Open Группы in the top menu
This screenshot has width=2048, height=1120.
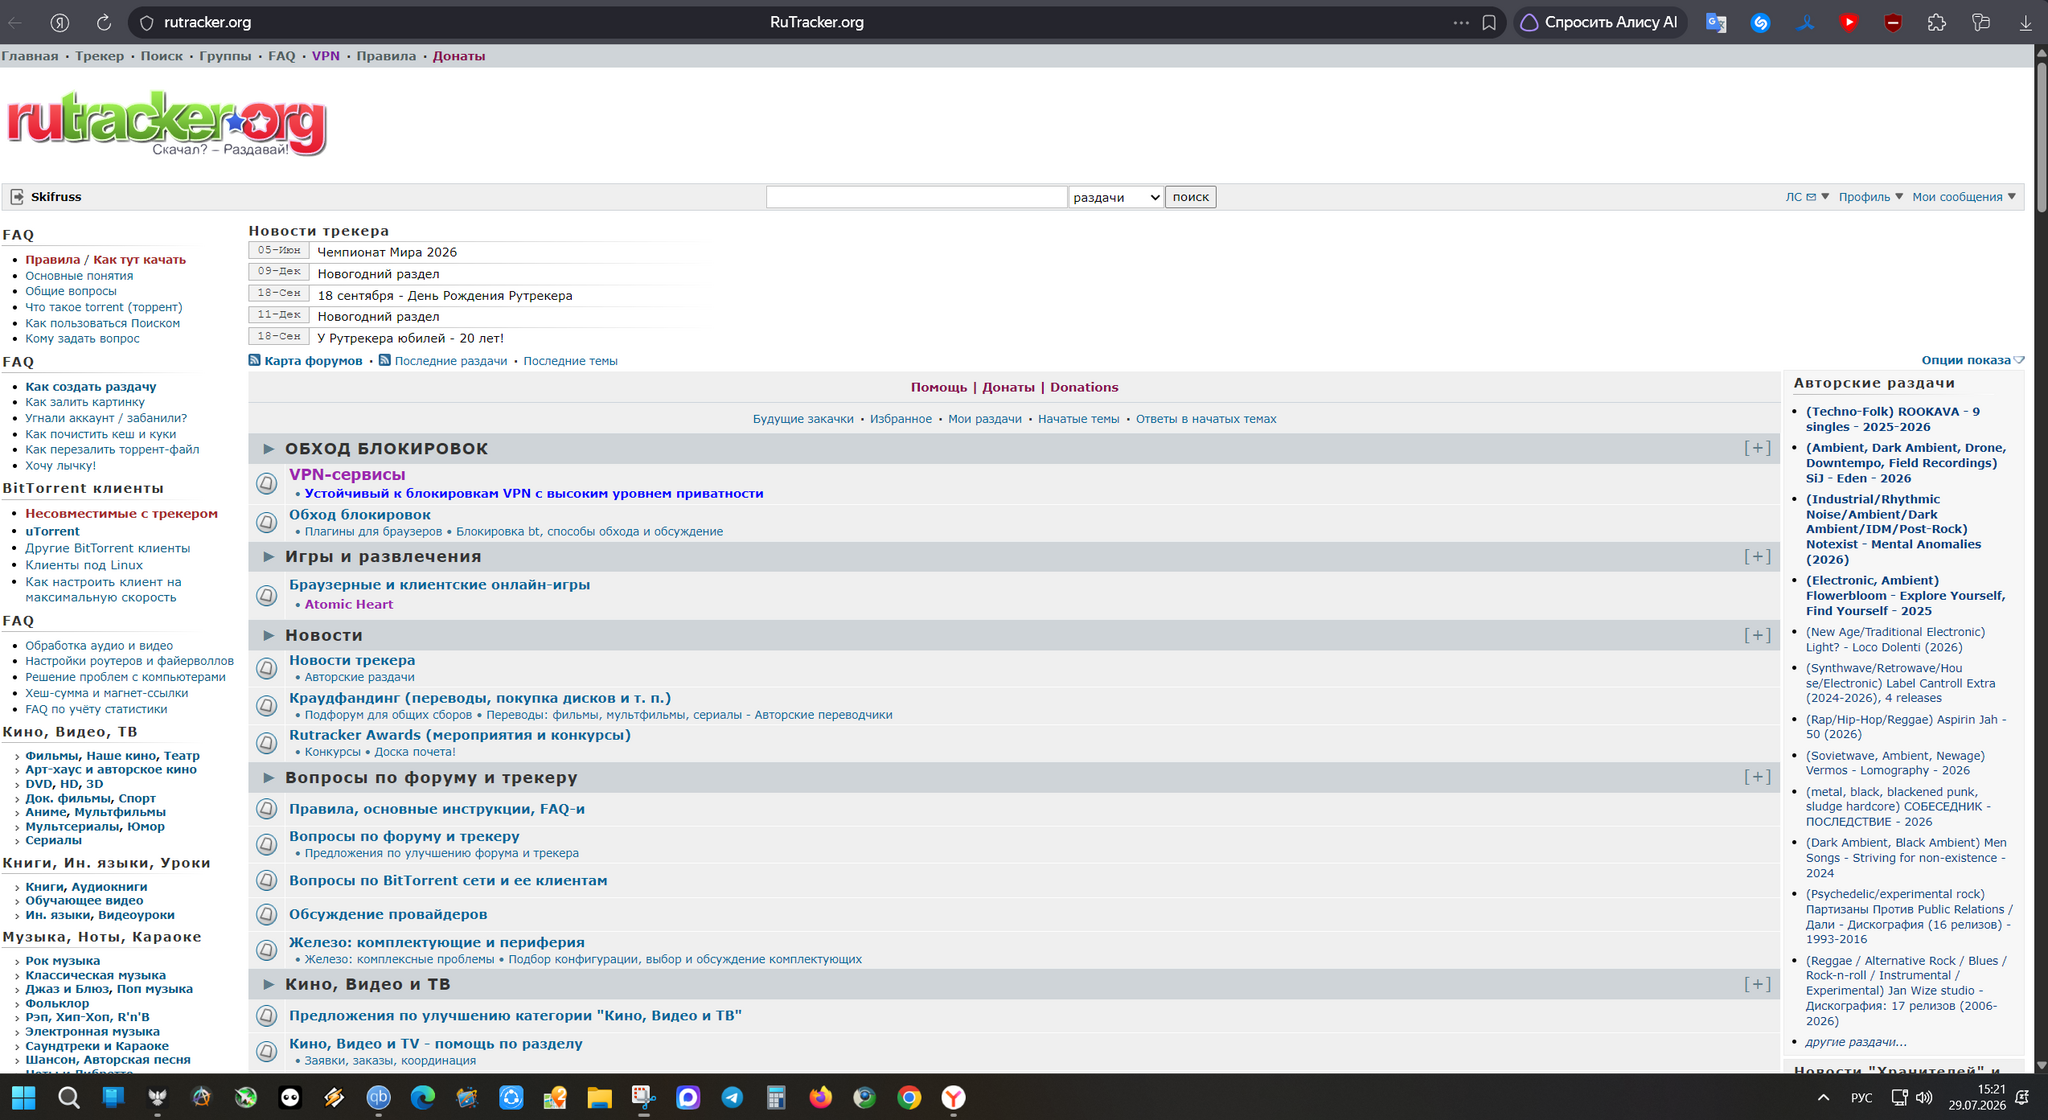(x=225, y=56)
